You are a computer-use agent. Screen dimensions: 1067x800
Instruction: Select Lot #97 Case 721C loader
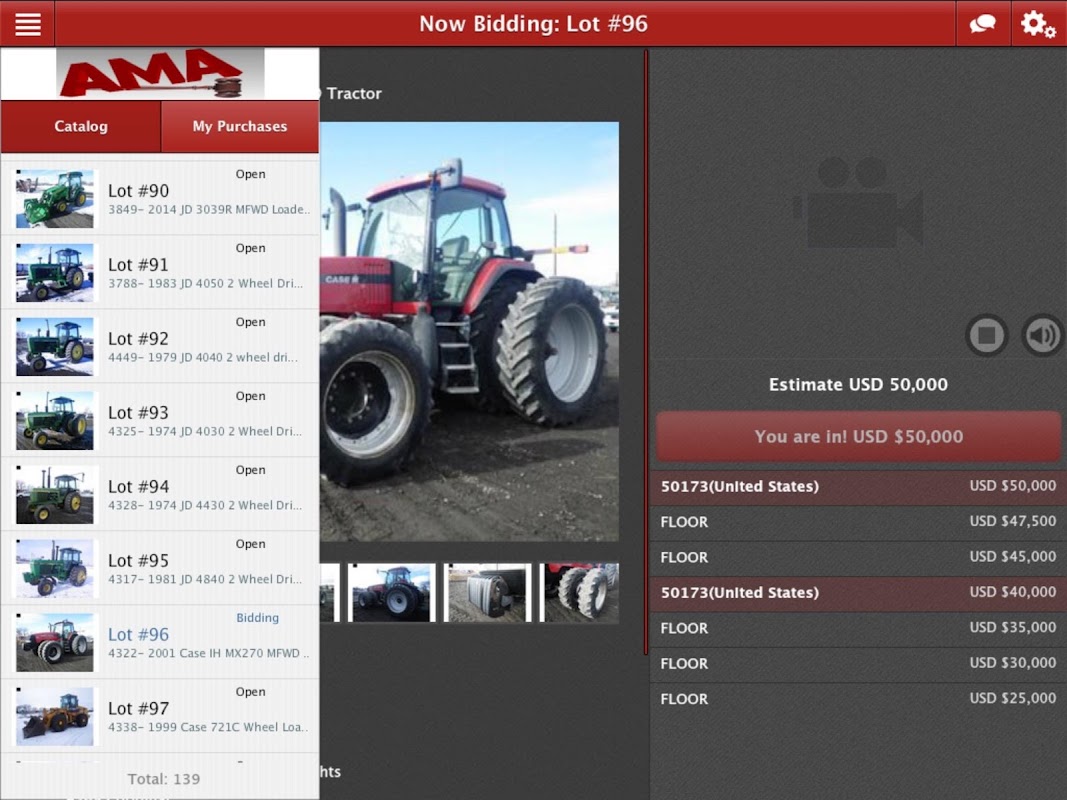160,716
